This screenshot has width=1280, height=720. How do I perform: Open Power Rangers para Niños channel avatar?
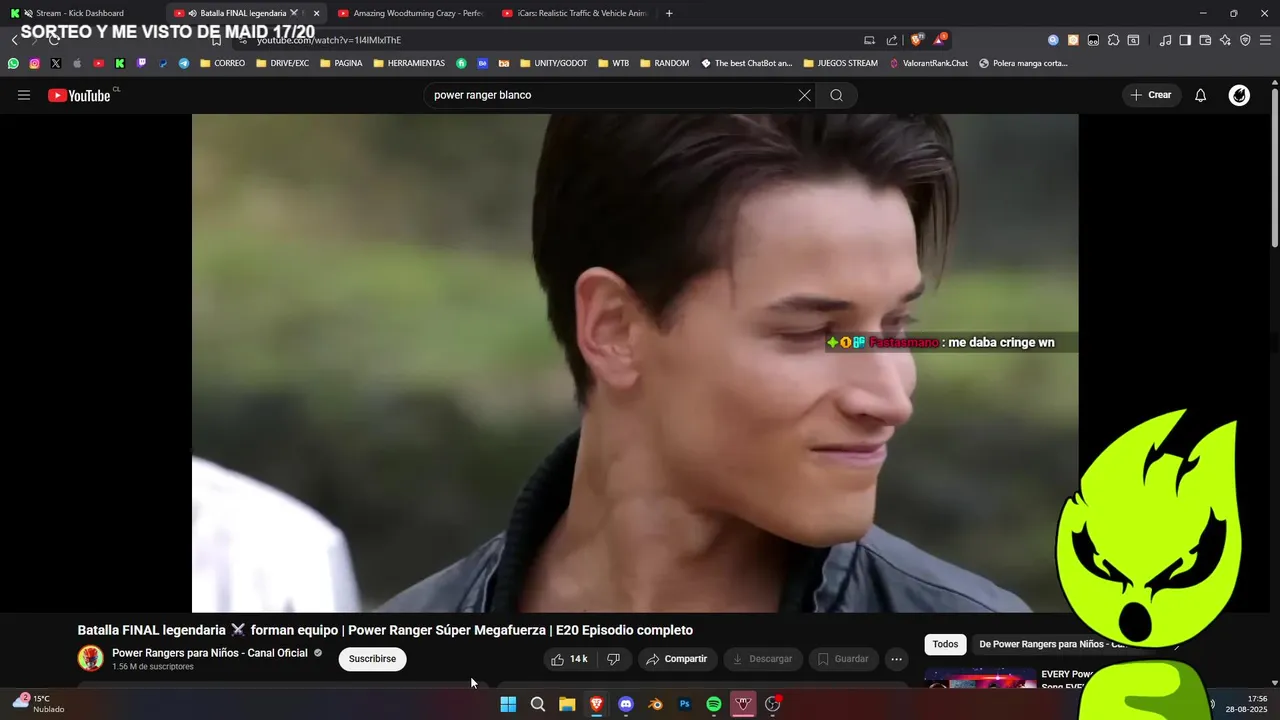(91, 658)
